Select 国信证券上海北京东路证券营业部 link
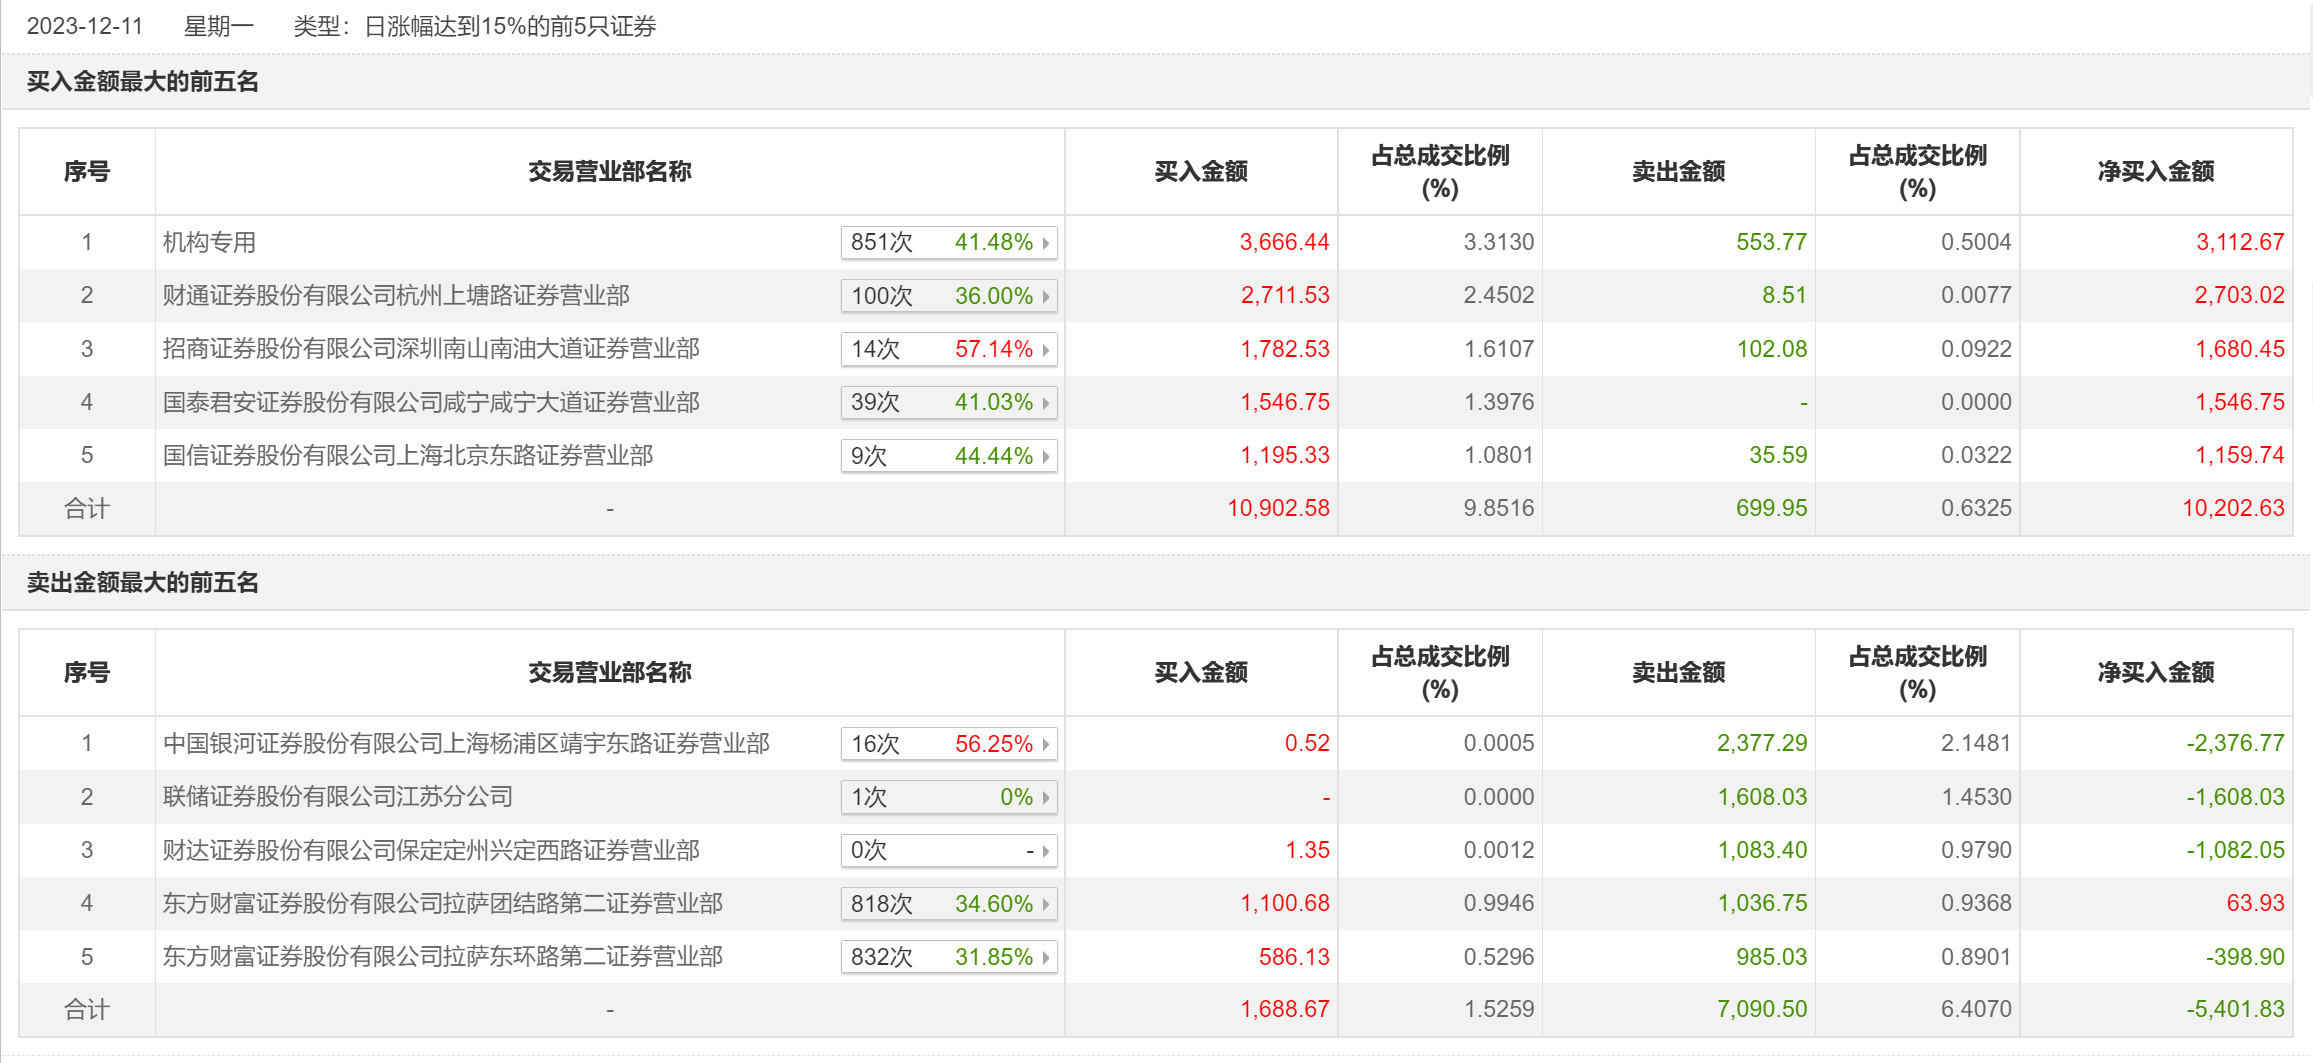This screenshot has height=1063, width=2313. (408, 456)
